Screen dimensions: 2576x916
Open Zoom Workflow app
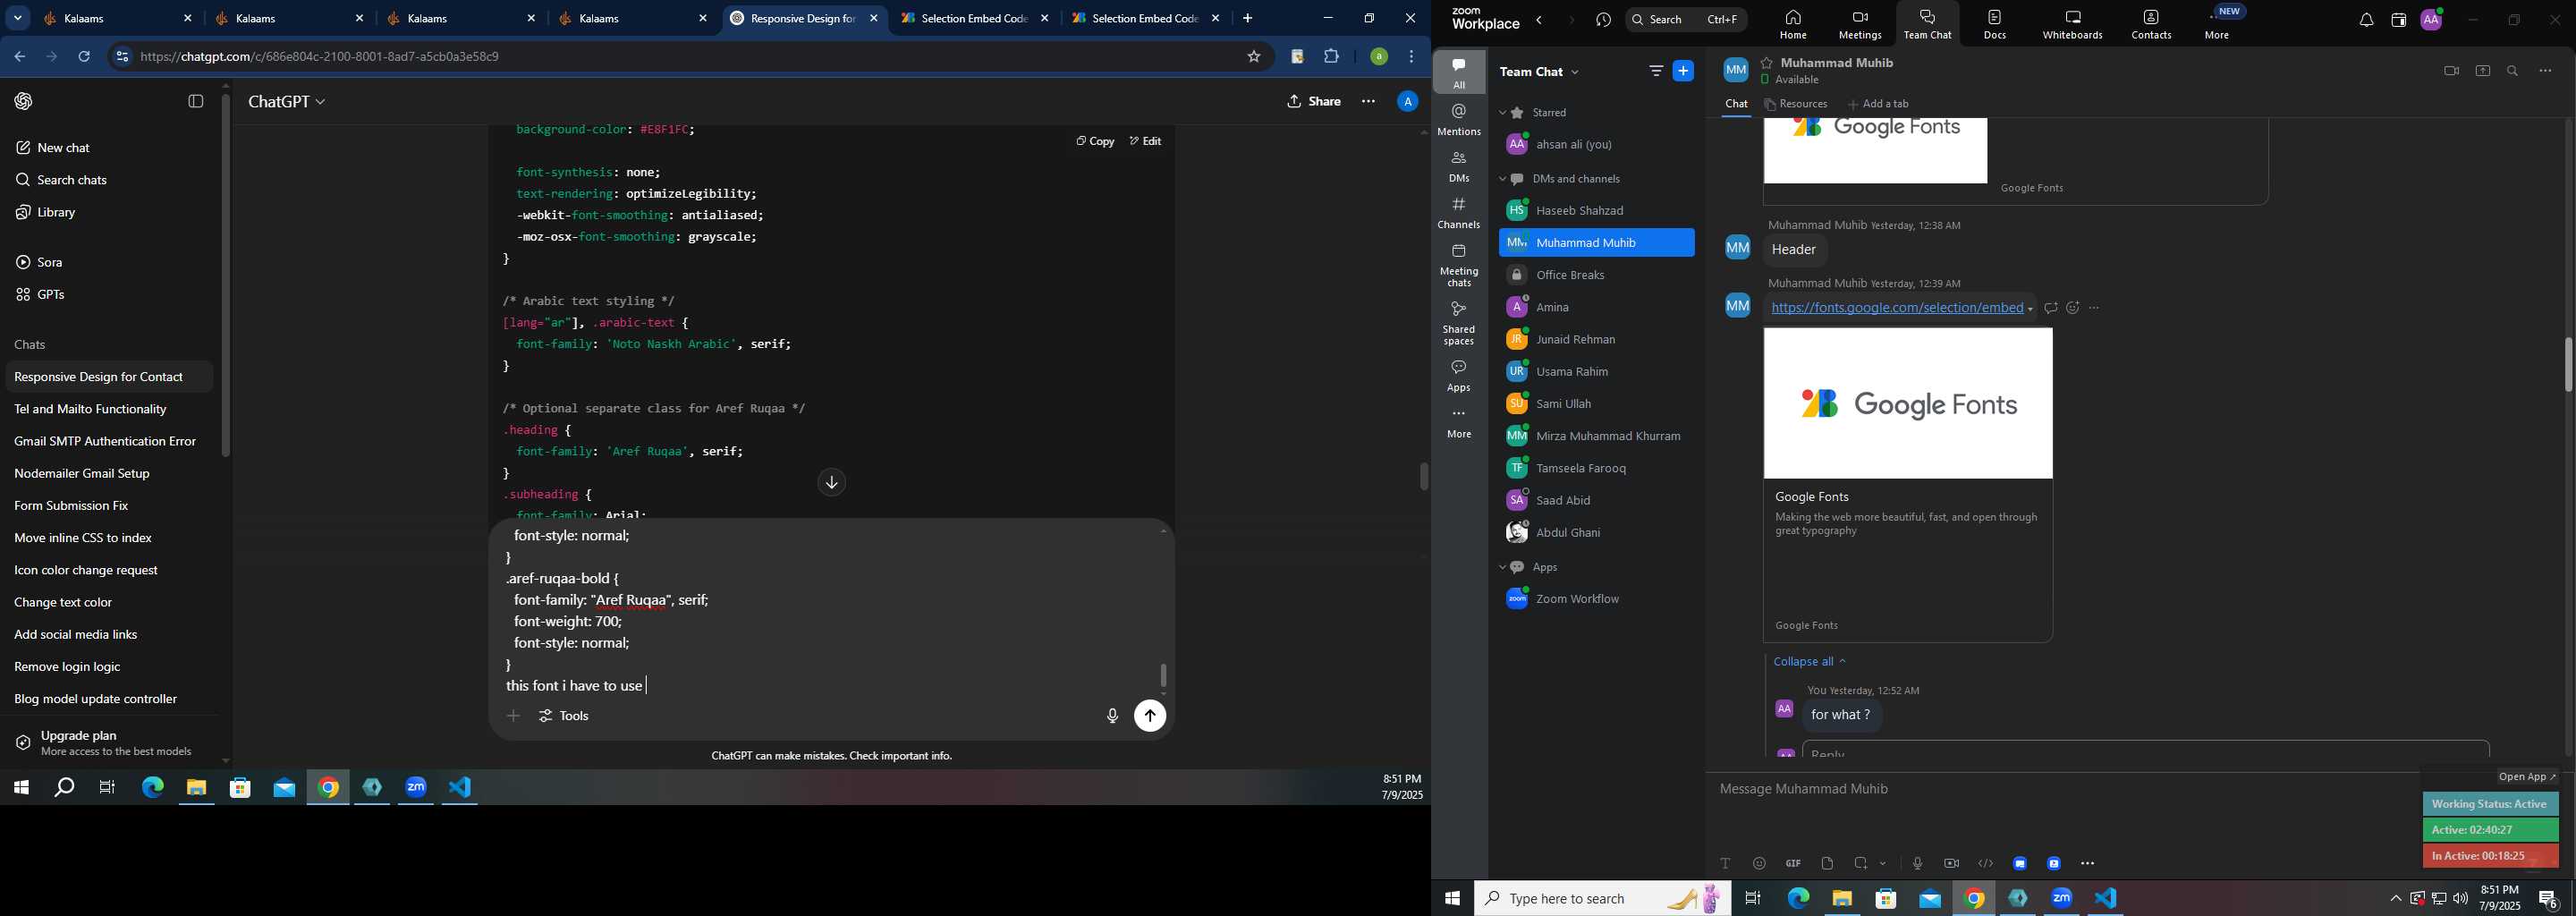pyautogui.click(x=1596, y=599)
